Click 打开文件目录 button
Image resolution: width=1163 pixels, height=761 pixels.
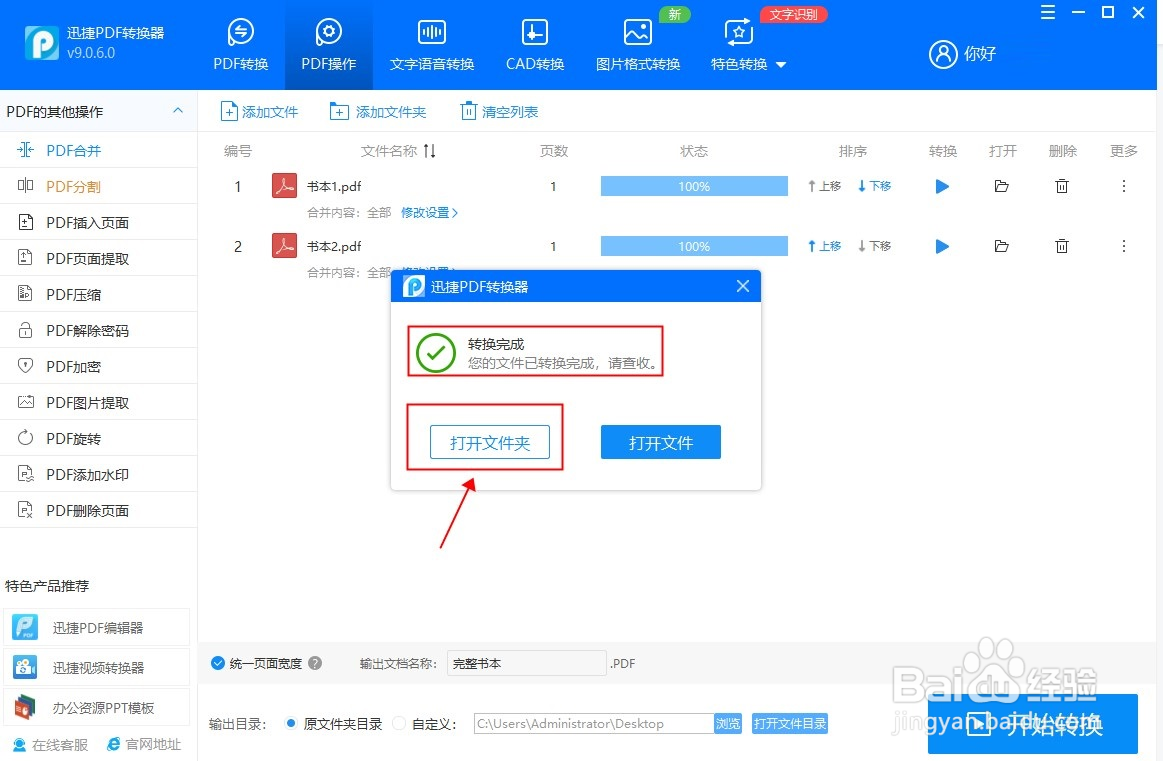pyautogui.click(x=790, y=723)
